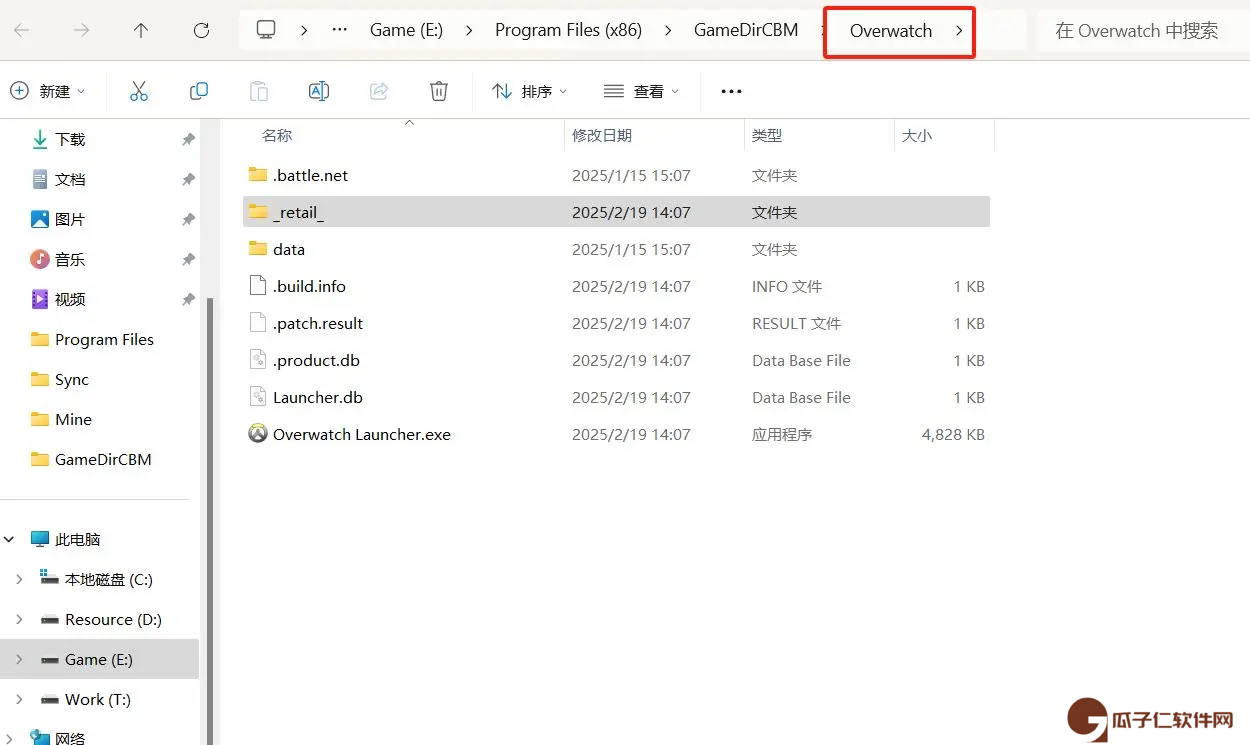Expand chevron after Overwatch in breadcrumb
Image resolution: width=1250 pixels, height=745 pixels.
coord(959,30)
